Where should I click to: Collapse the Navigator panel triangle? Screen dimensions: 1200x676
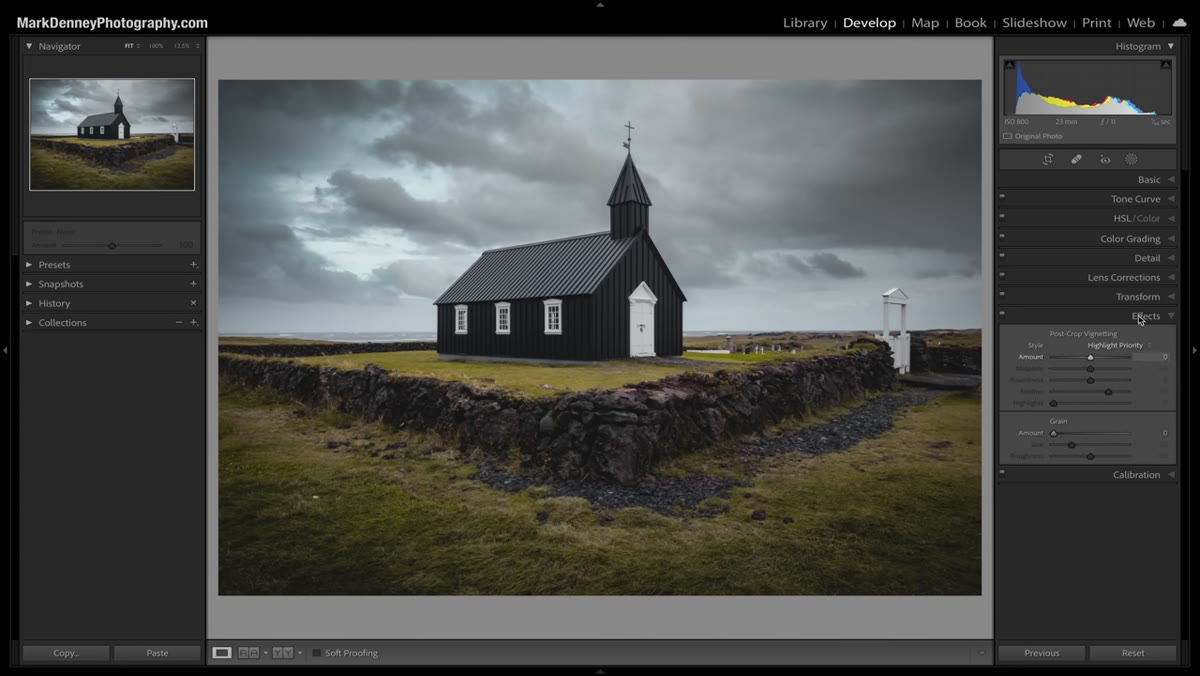(x=29, y=46)
